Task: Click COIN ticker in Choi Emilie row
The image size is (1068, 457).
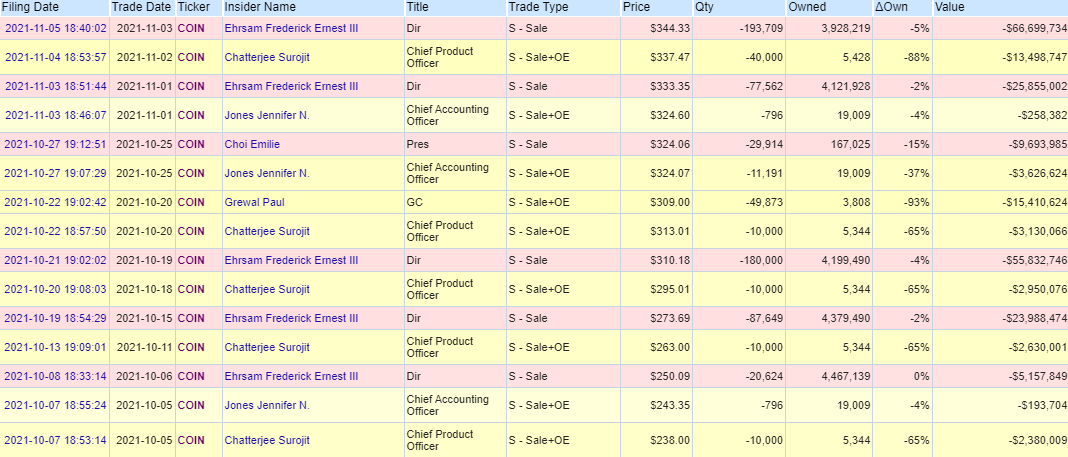Action: click(191, 144)
